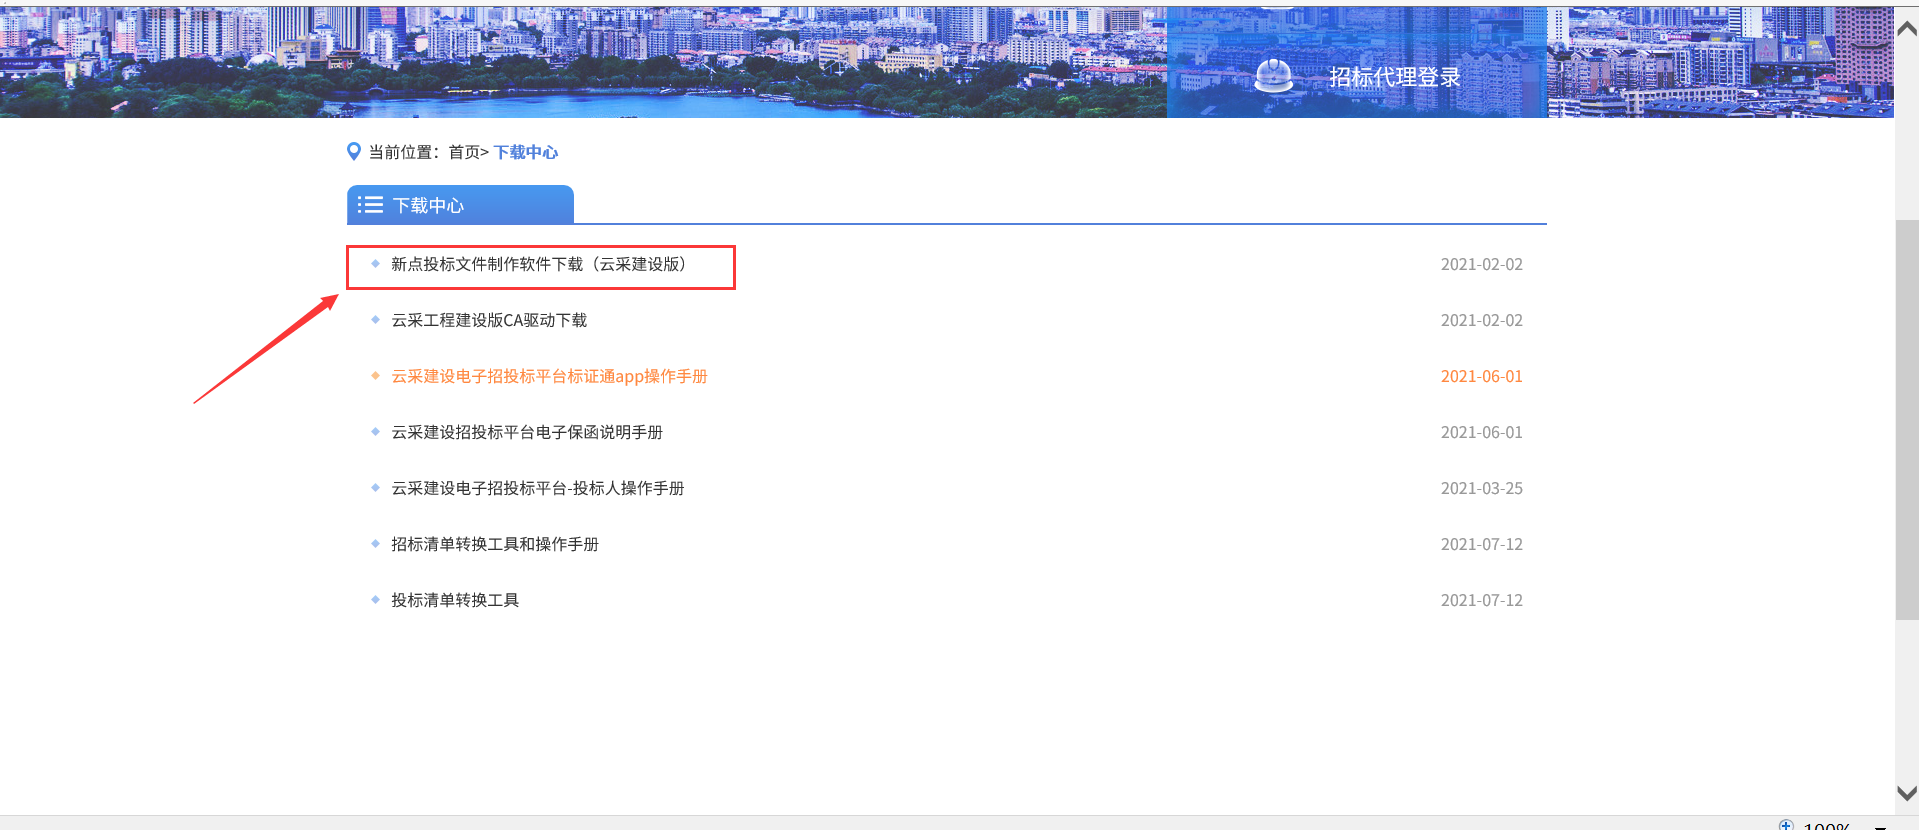Click the vertical scrollbar thumb
The width and height of the screenshot is (1919, 830).
1907,420
